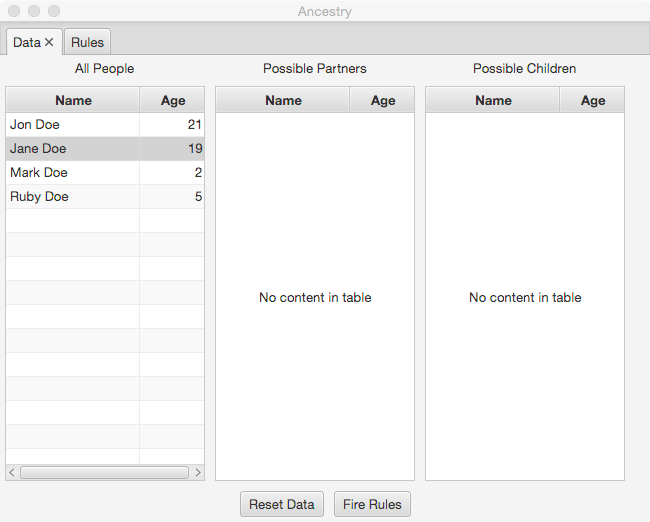The image size is (650, 522).
Task: Close the Ancestry window
Action: point(14,11)
